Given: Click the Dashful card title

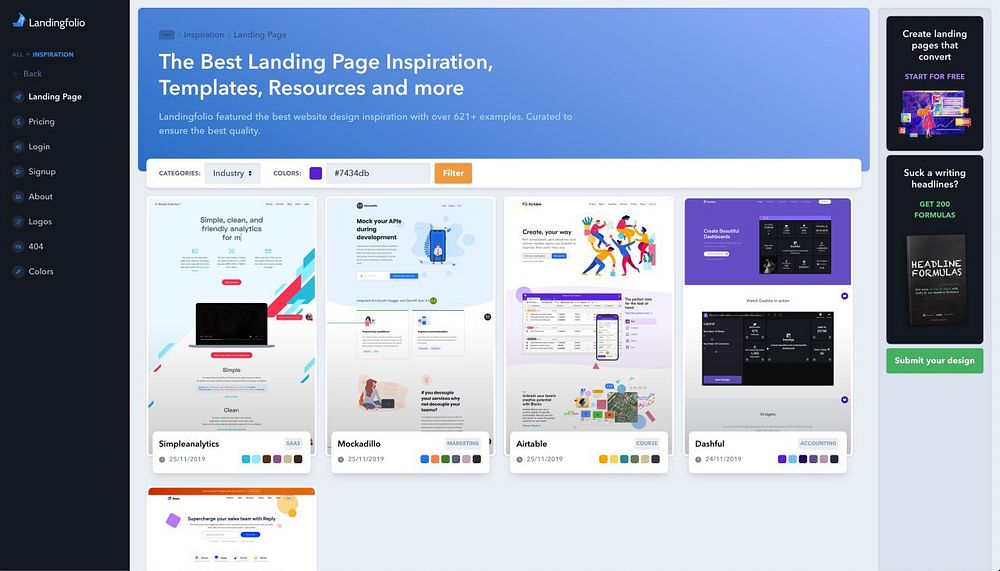Looking at the screenshot, I should point(710,443).
